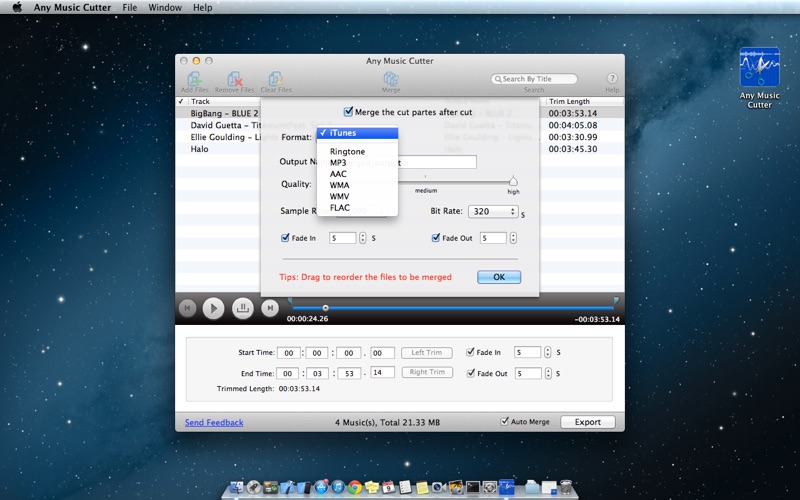The image size is (800, 500).
Task: Click the Left Trim button
Action: click(427, 353)
